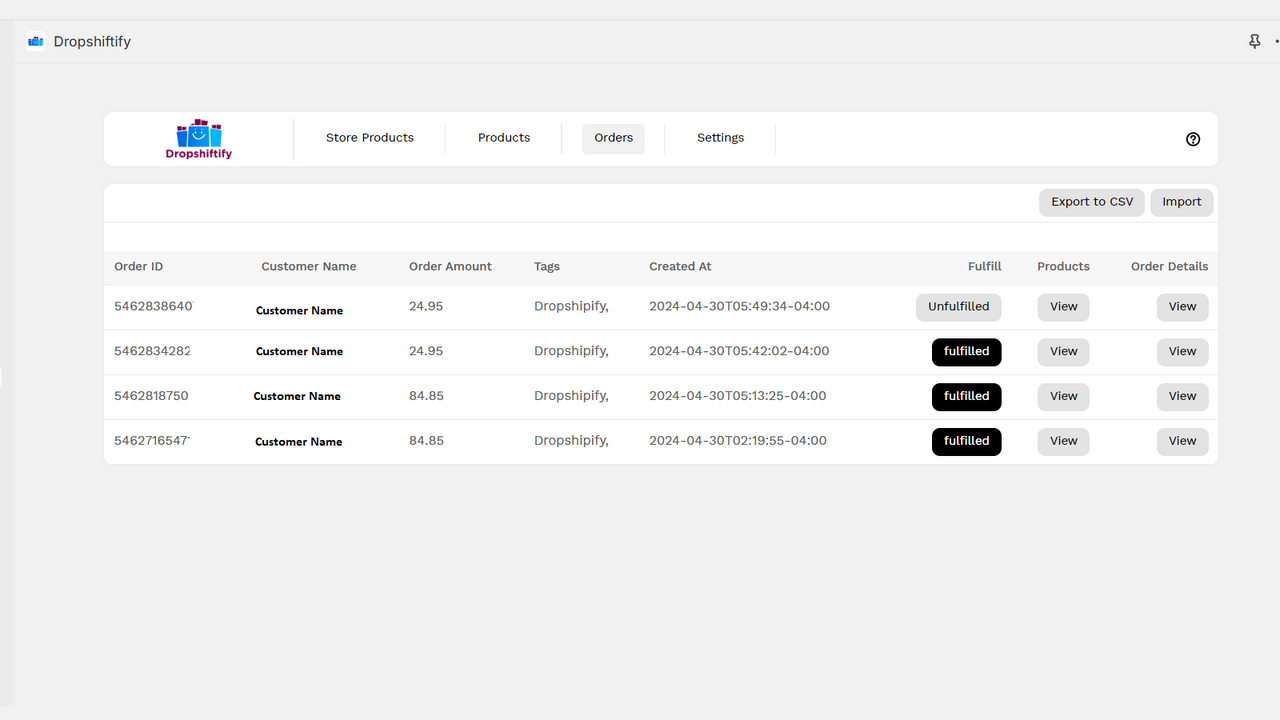1280x720 pixels.
Task: Click amount 84.85 of order 5462818750
Action: pyautogui.click(x=426, y=396)
